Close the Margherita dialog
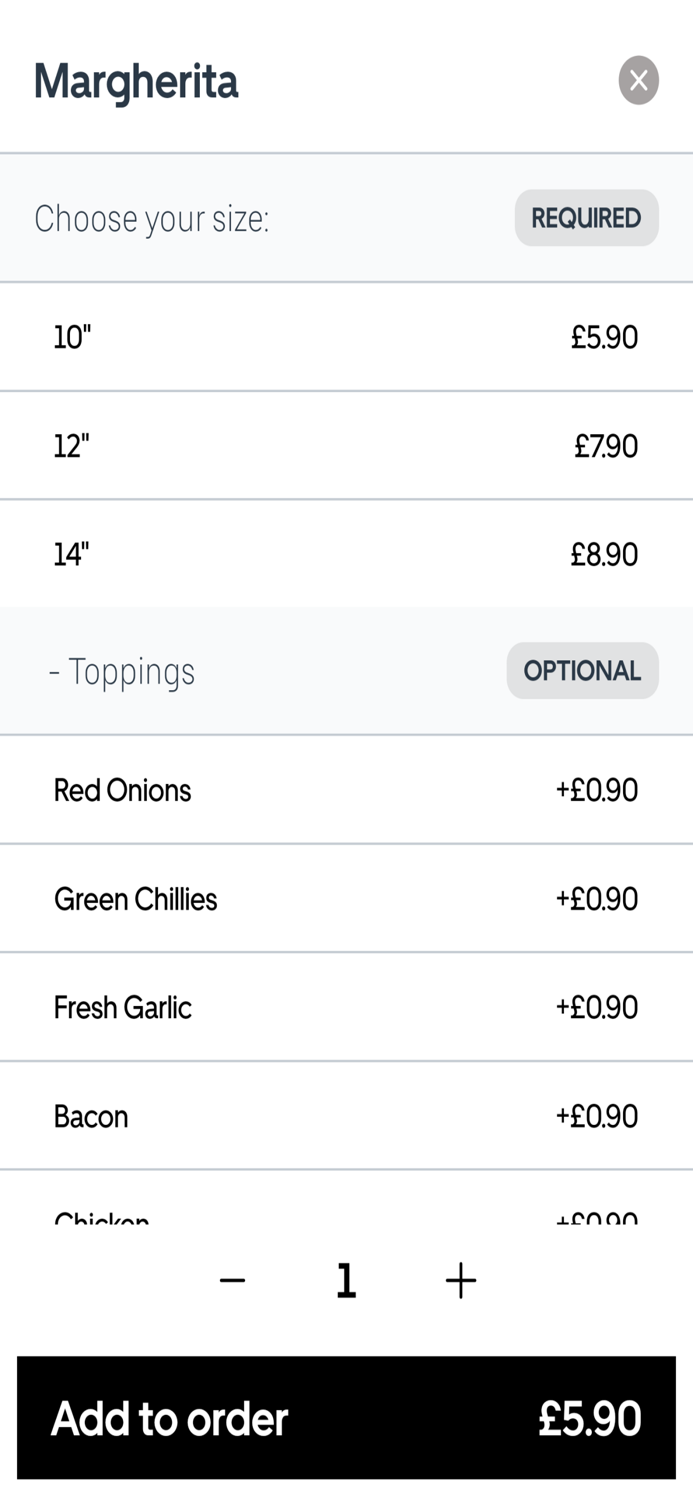The height and width of the screenshot is (1500, 693). [638, 80]
